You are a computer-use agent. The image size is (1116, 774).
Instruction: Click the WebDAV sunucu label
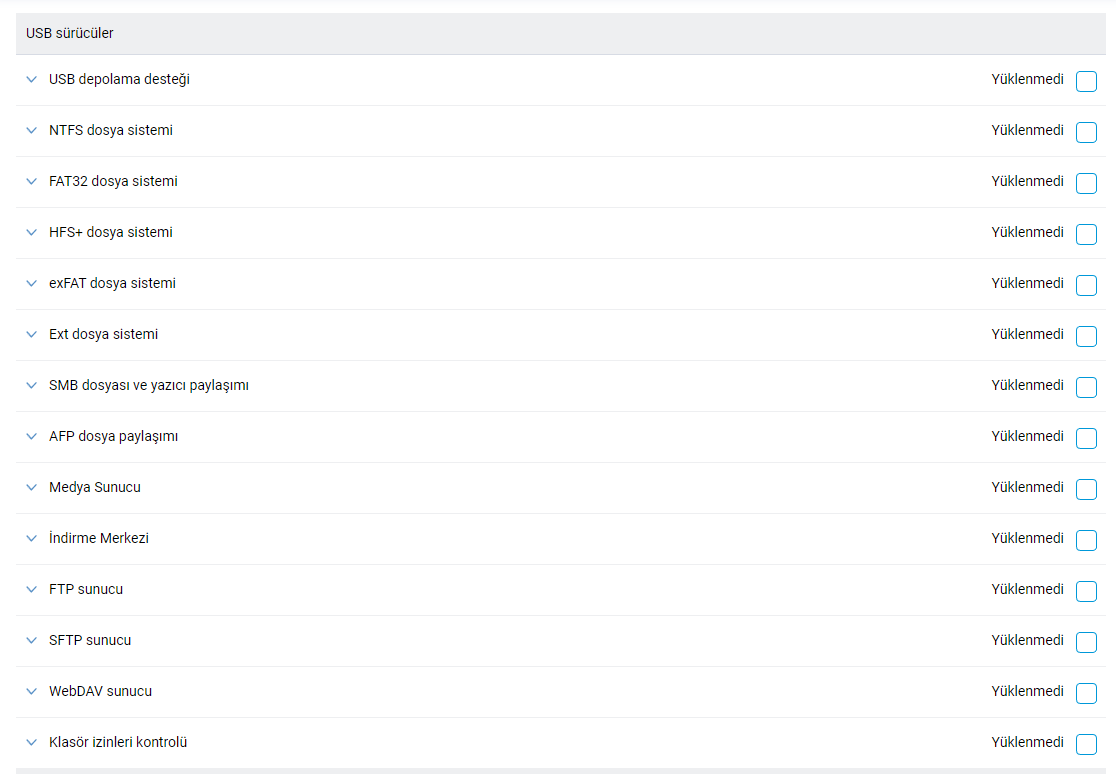click(x=100, y=691)
